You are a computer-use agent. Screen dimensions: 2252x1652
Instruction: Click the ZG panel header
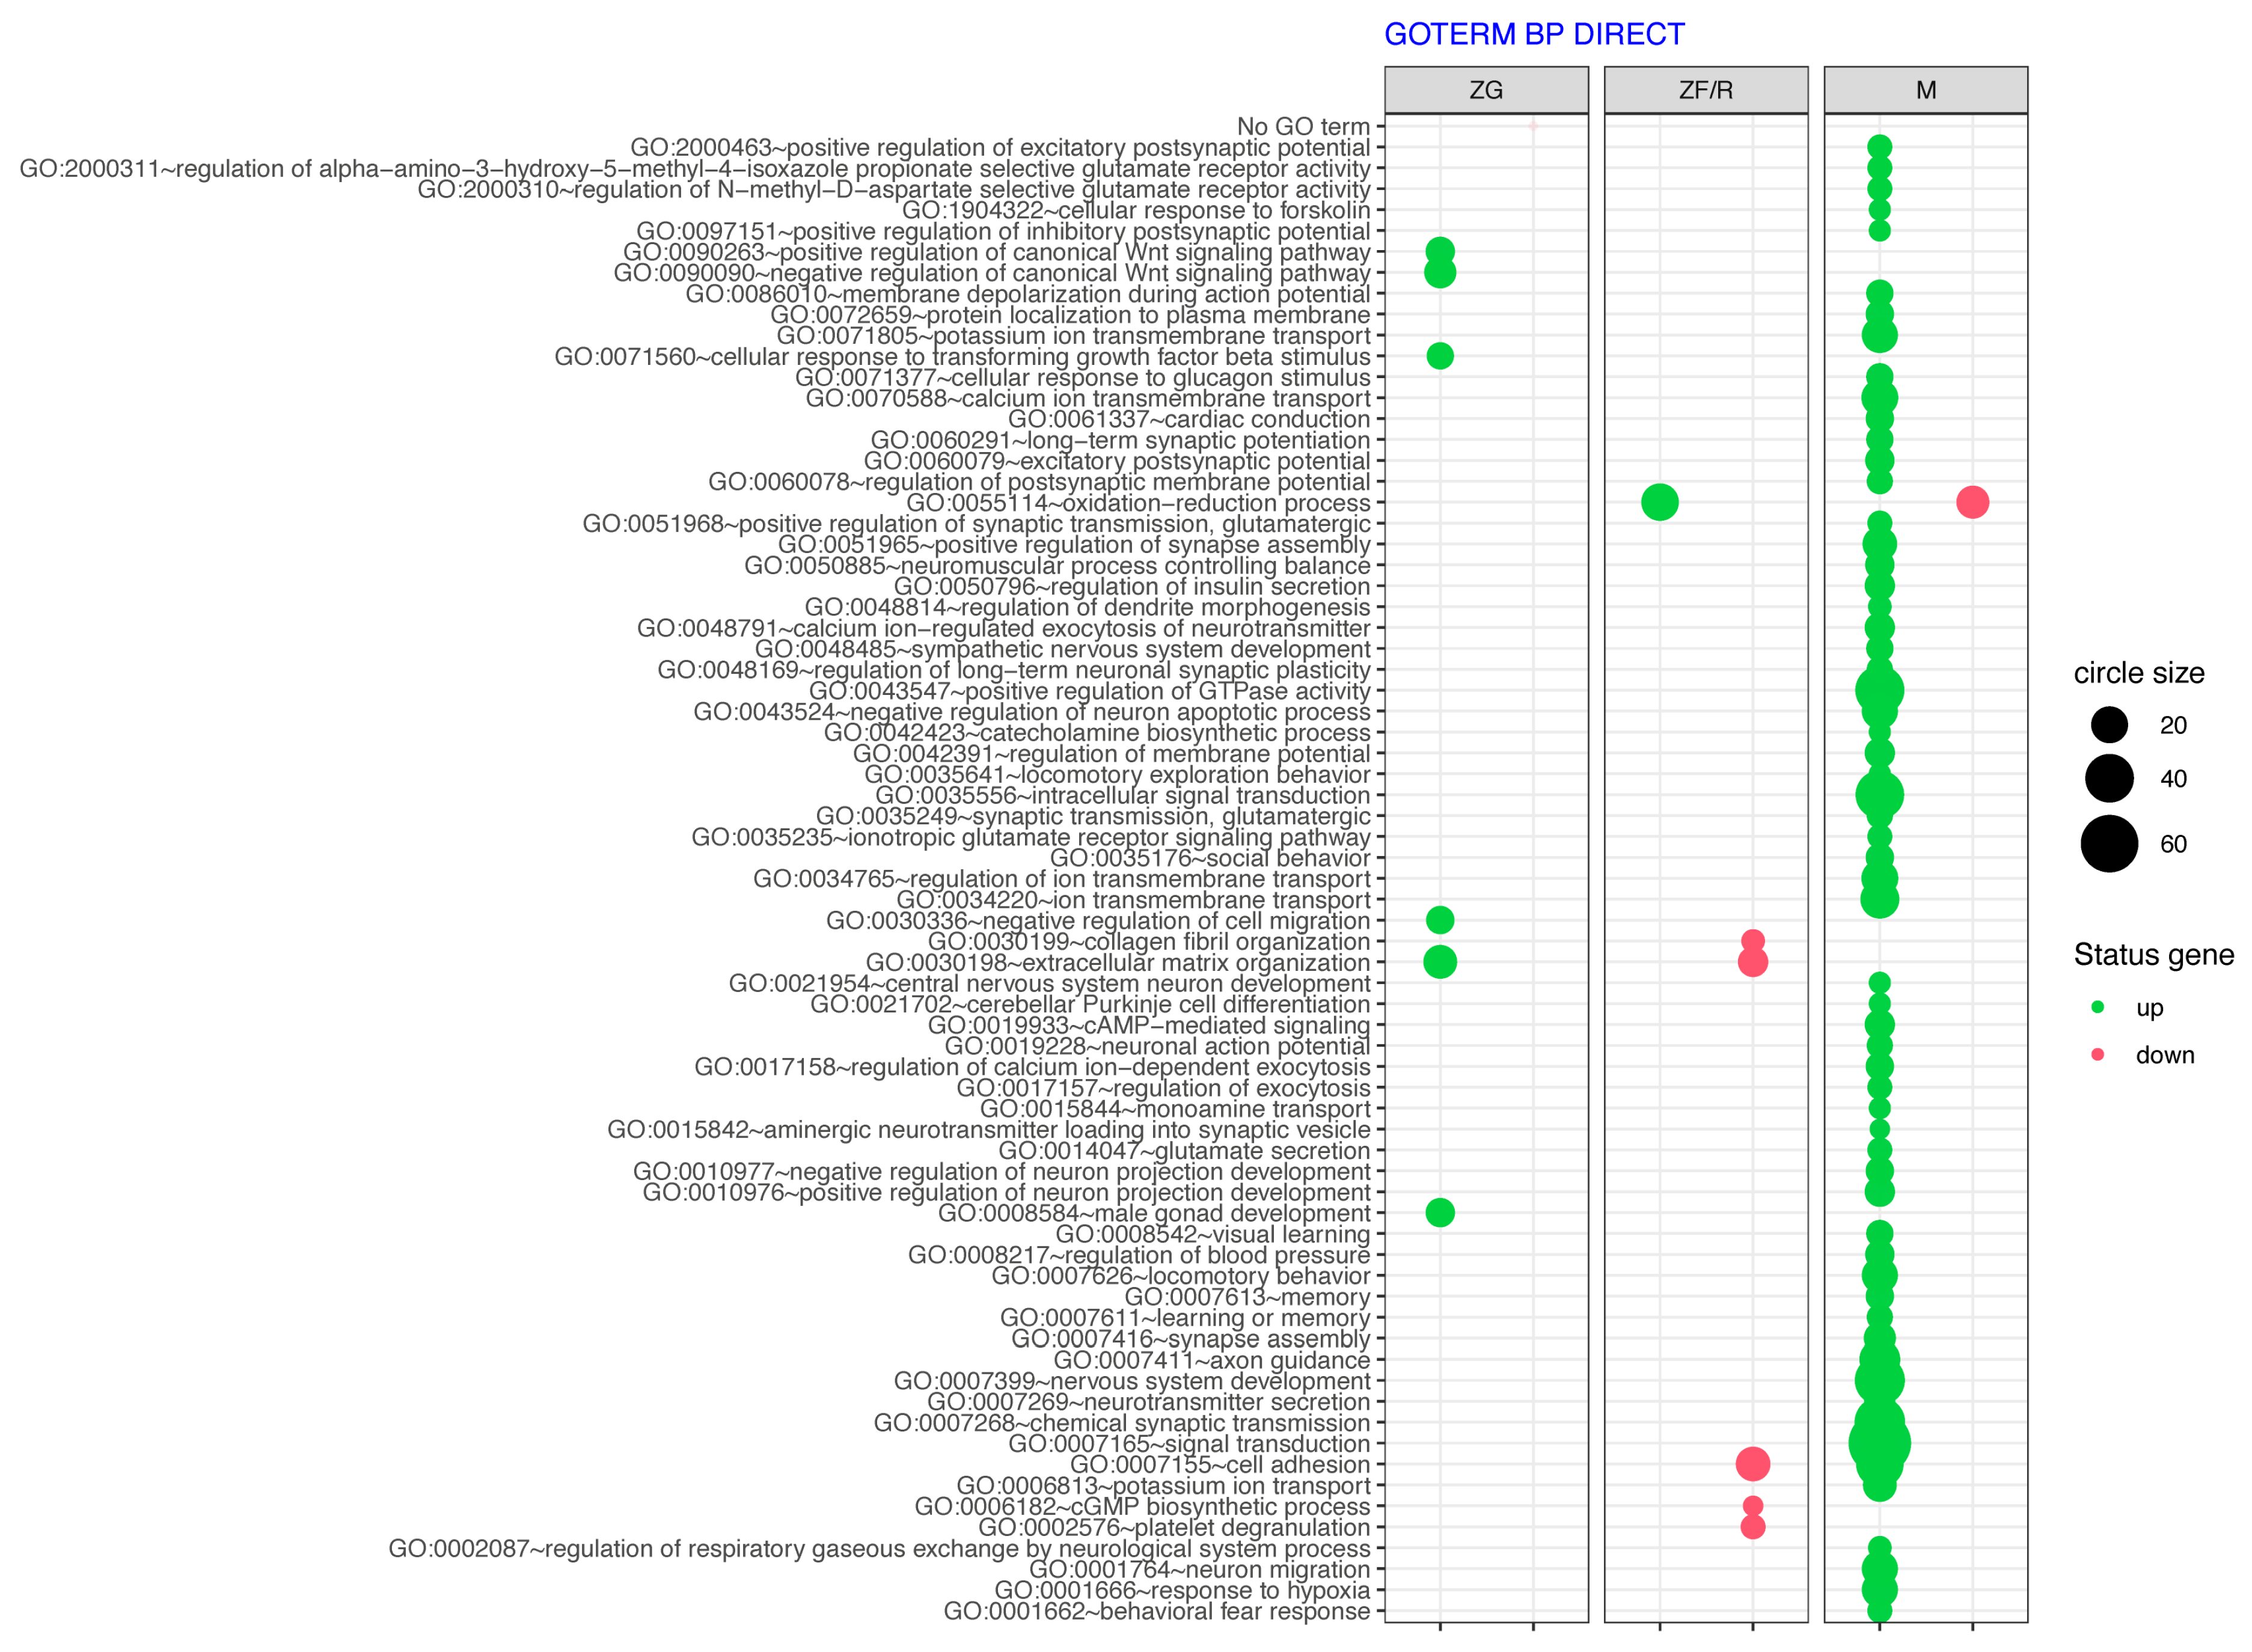coord(1486,90)
